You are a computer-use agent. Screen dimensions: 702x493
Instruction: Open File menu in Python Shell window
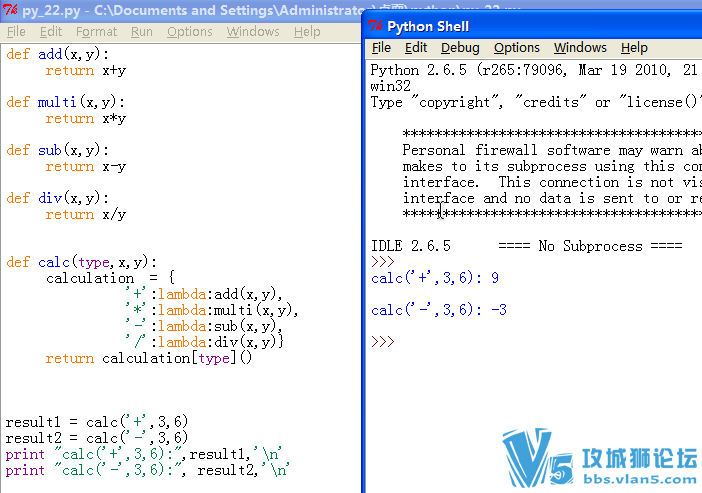(x=381, y=47)
